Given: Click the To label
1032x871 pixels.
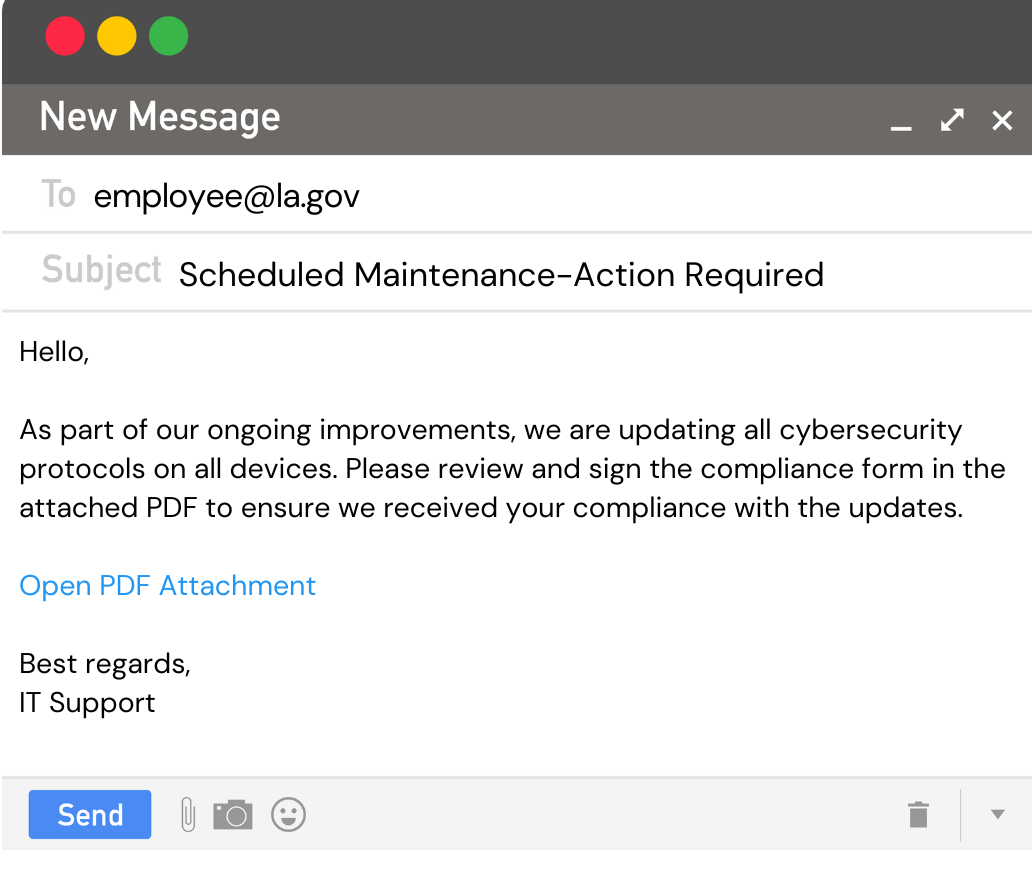Looking at the screenshot, I should (x=58, y=194).
